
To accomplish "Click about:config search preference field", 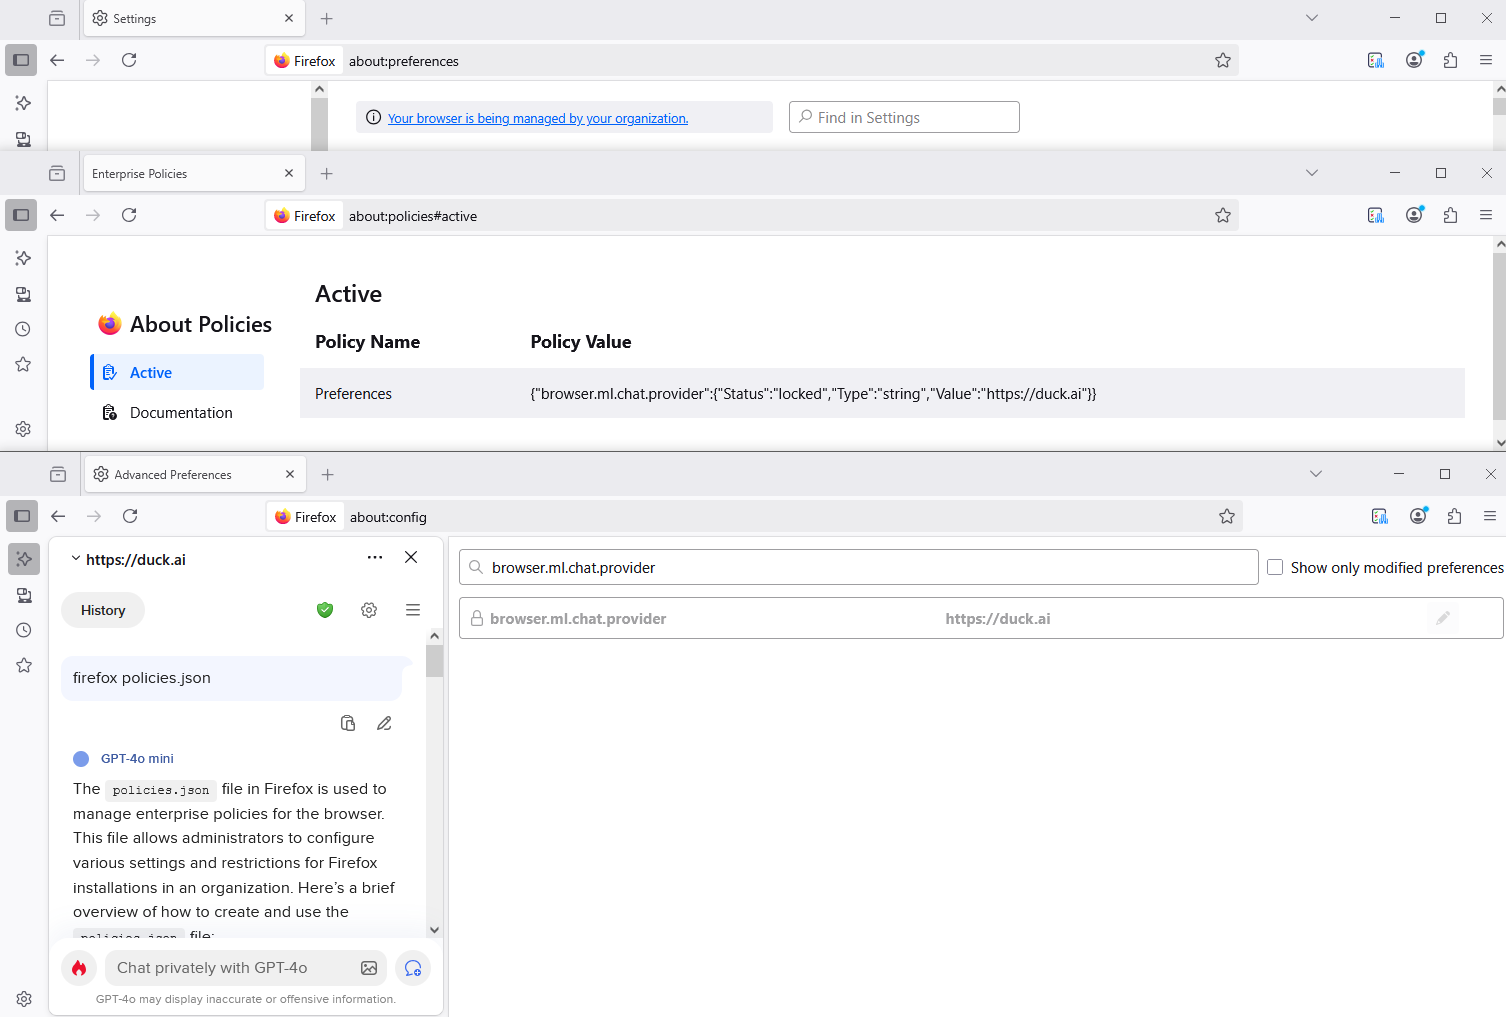I will pyautogui.click(x=858, y=567).
